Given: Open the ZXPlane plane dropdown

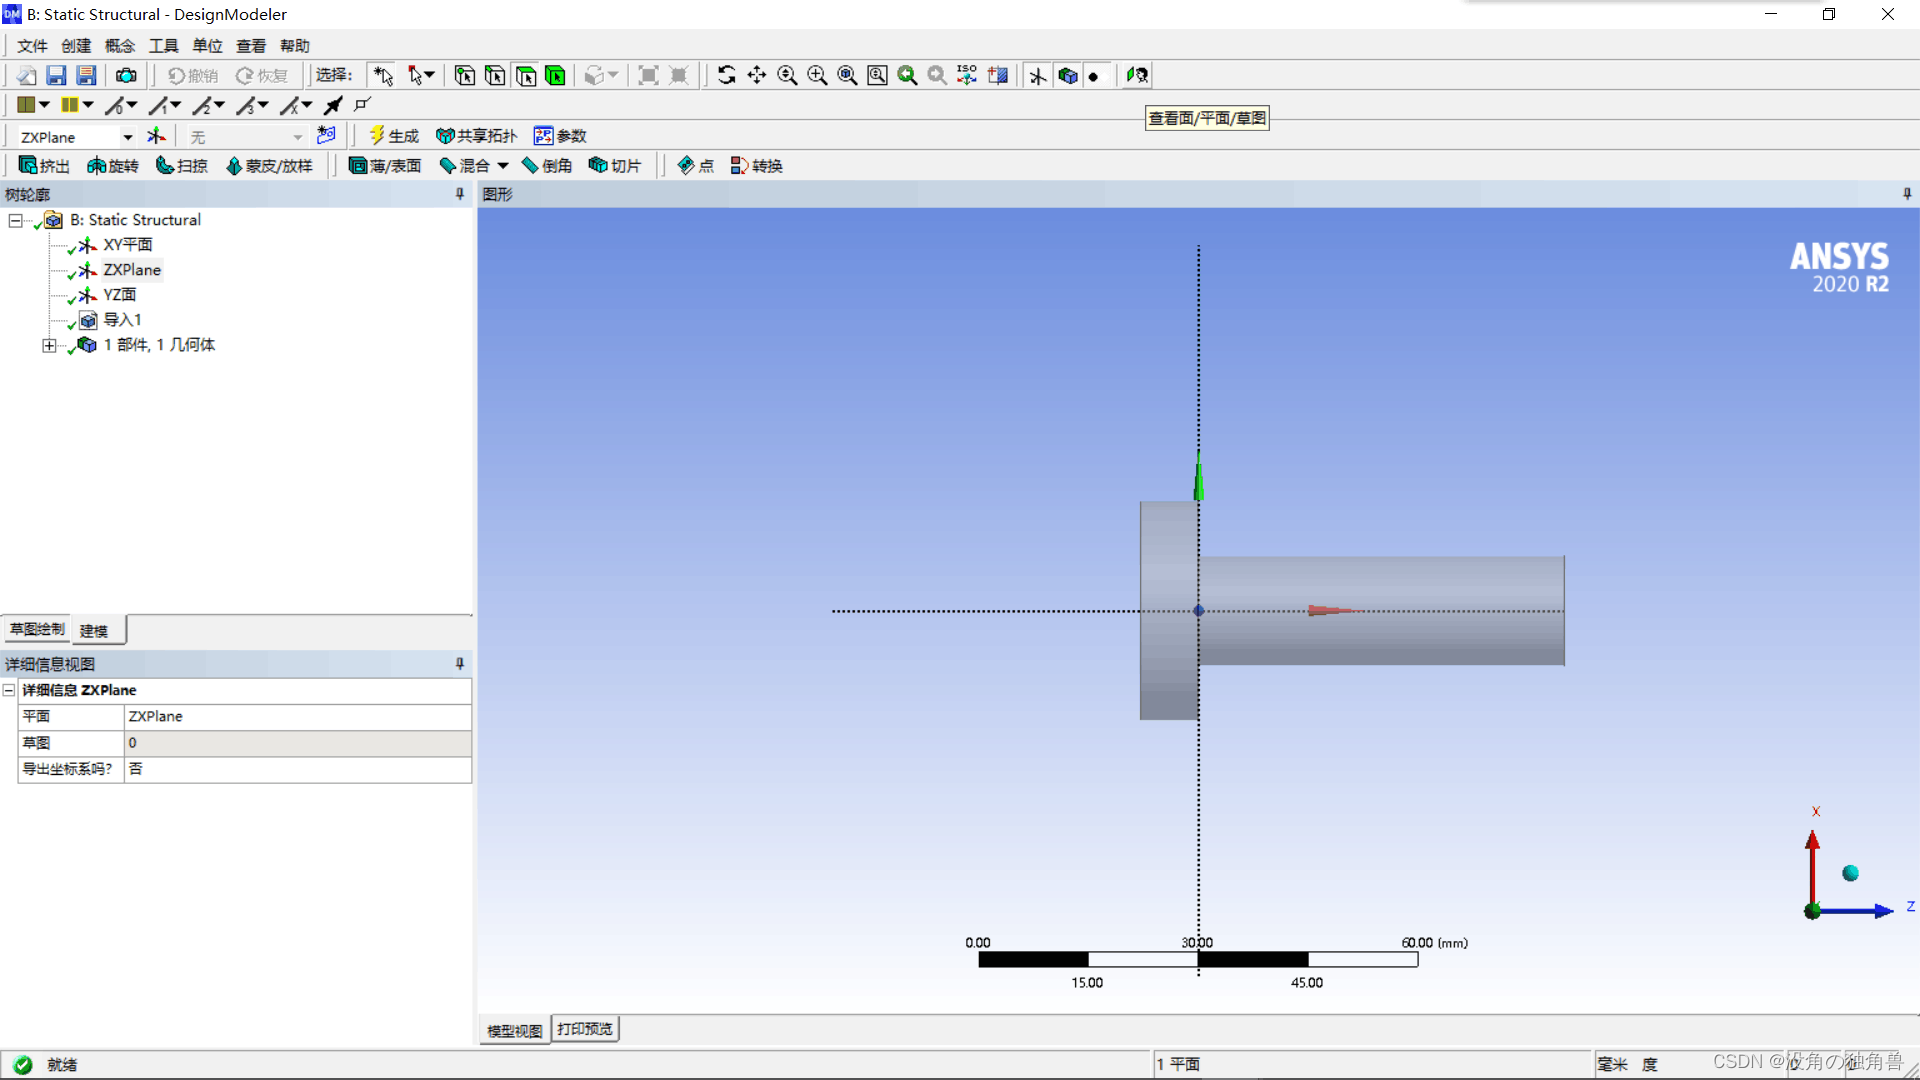Looking at the screenshot, I should 127,137.
